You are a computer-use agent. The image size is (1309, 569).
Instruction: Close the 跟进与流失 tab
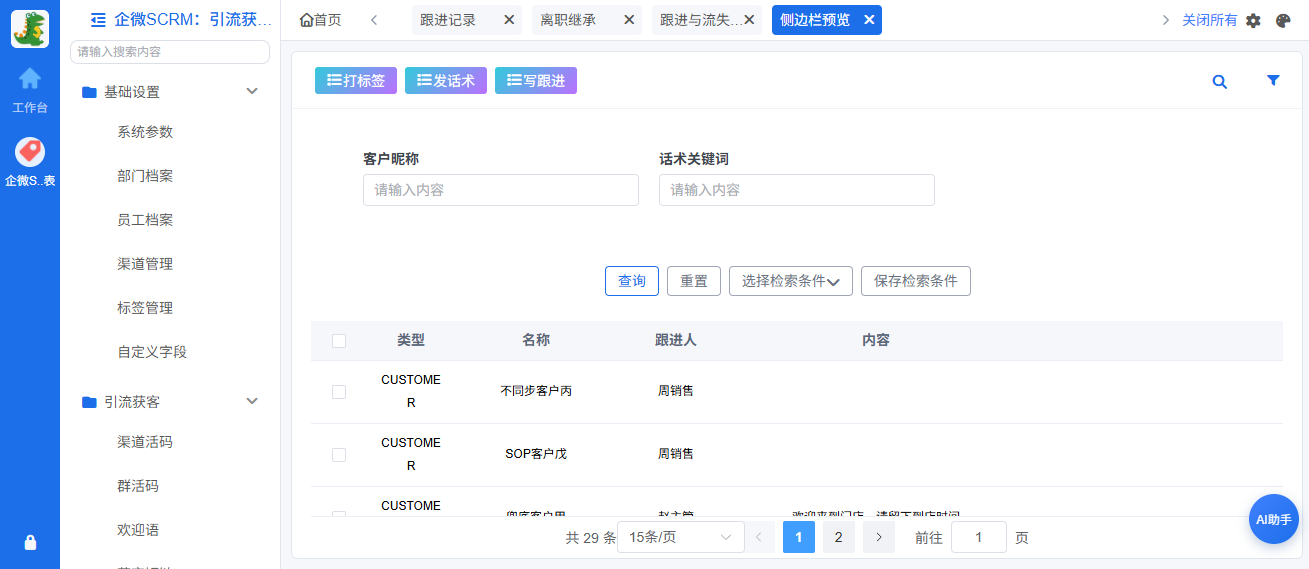point(748,19)
